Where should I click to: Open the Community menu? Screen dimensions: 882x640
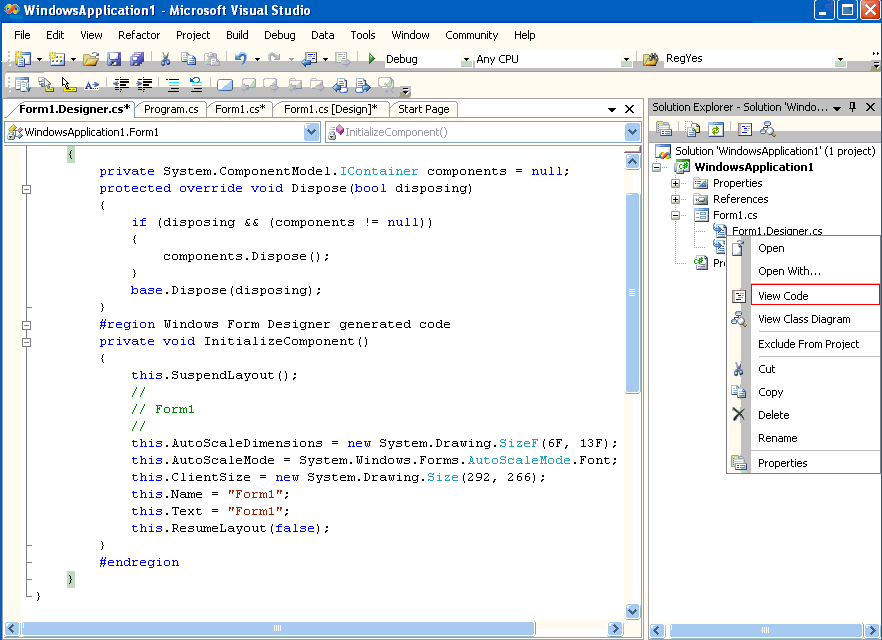[x=471, y=35]
